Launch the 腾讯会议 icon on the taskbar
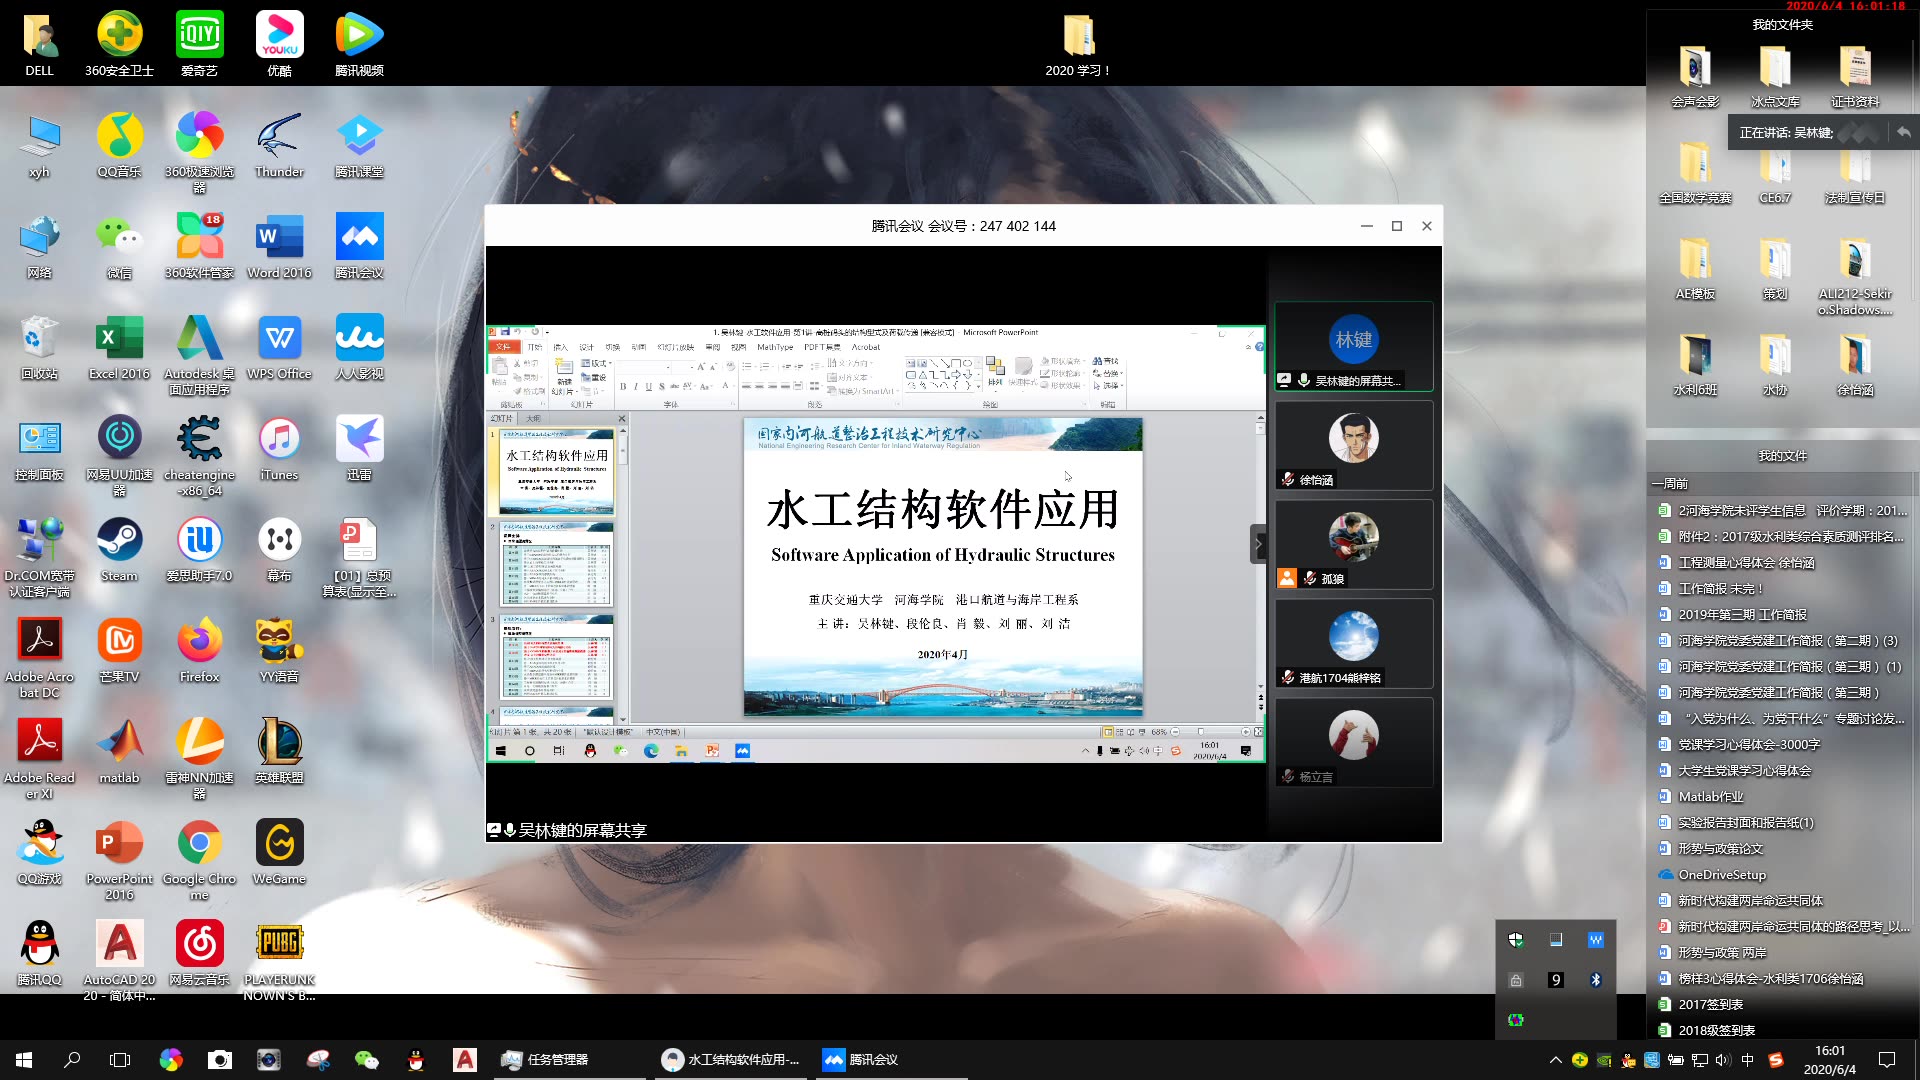This screenshot has width=1920, height=1080. (833, 1059)
